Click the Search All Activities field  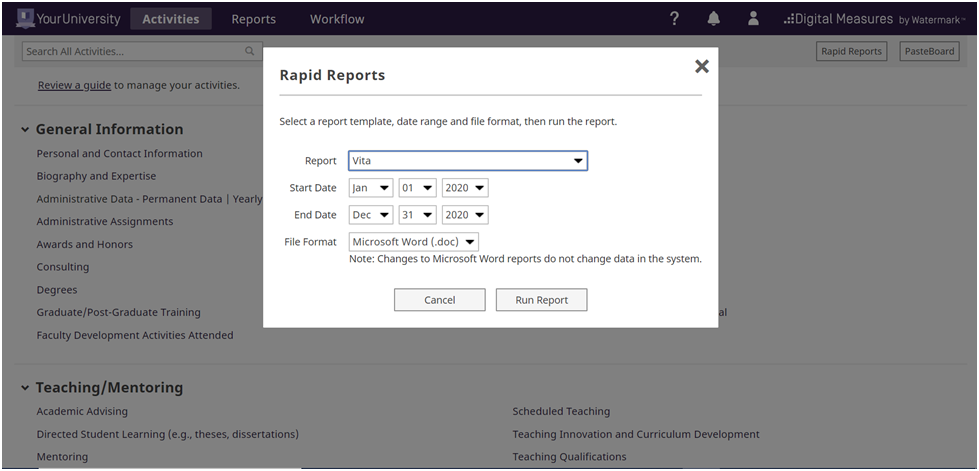pos(141,51)
